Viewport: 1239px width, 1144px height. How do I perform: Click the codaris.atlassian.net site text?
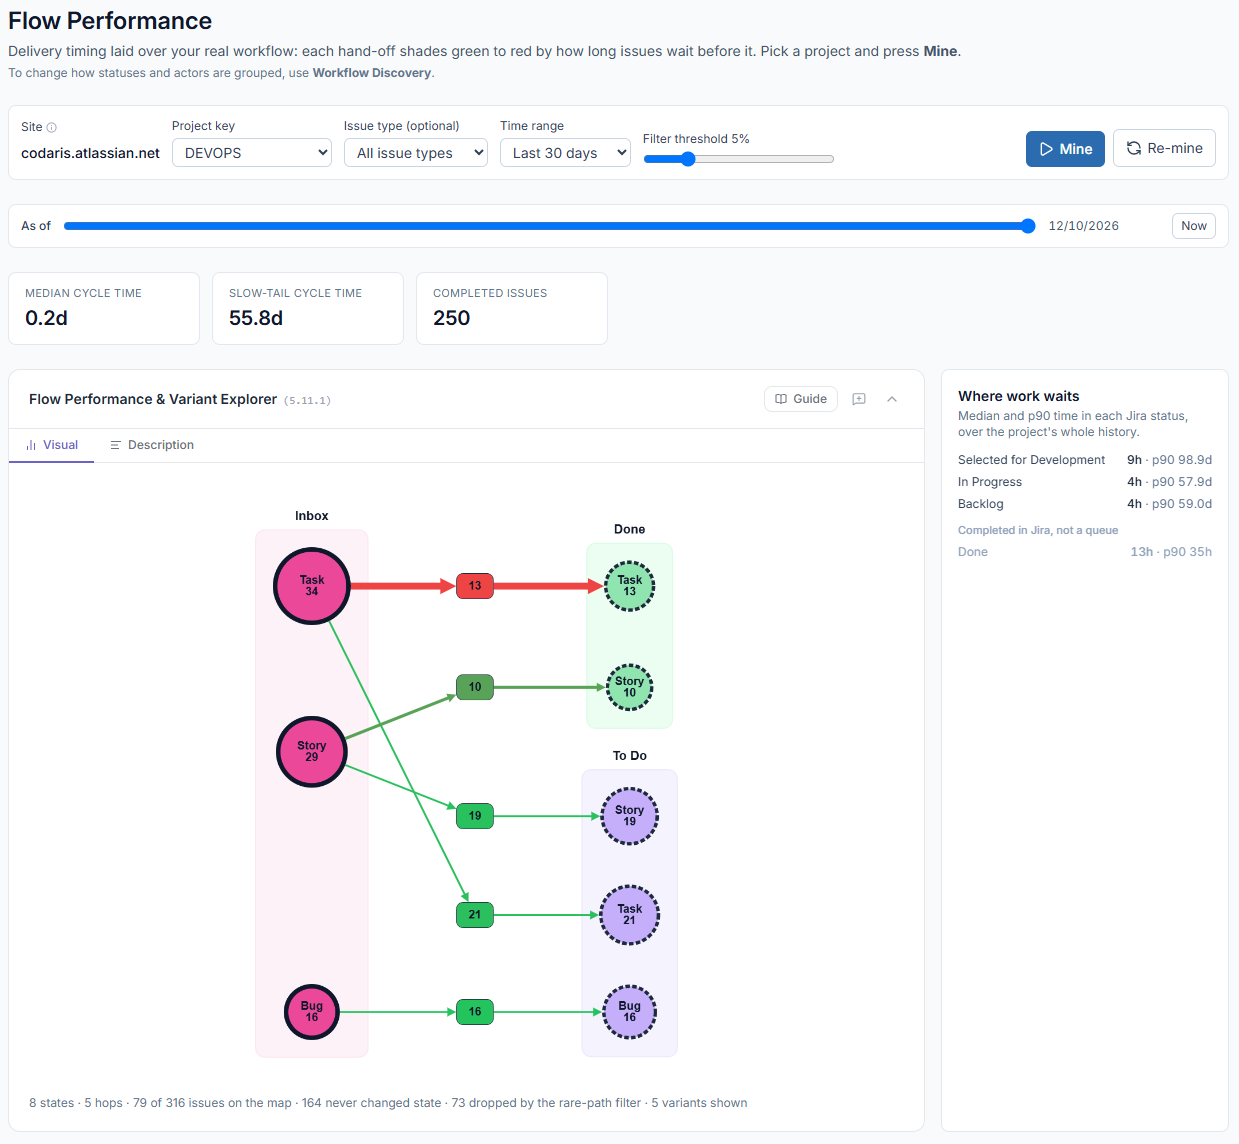(x=91, y=153)
